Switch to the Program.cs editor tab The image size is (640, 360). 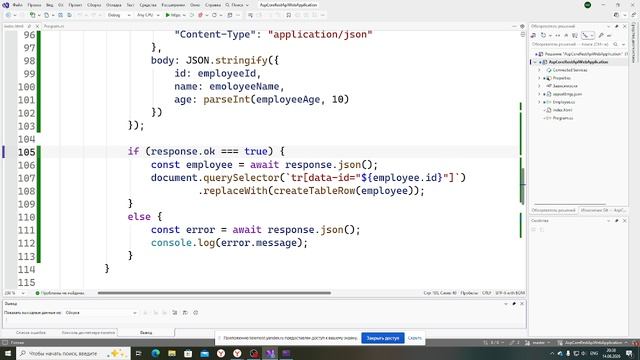54,26
